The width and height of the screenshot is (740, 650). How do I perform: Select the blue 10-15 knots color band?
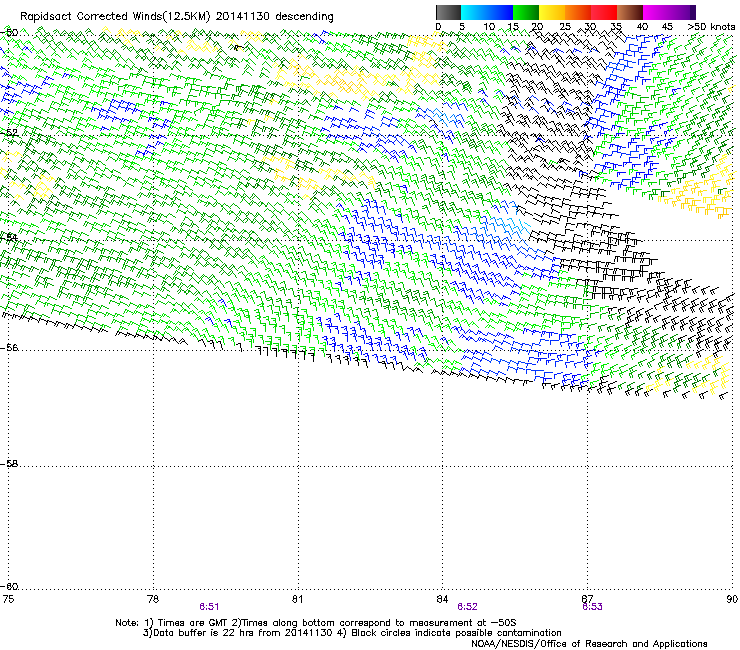point(500,12)
